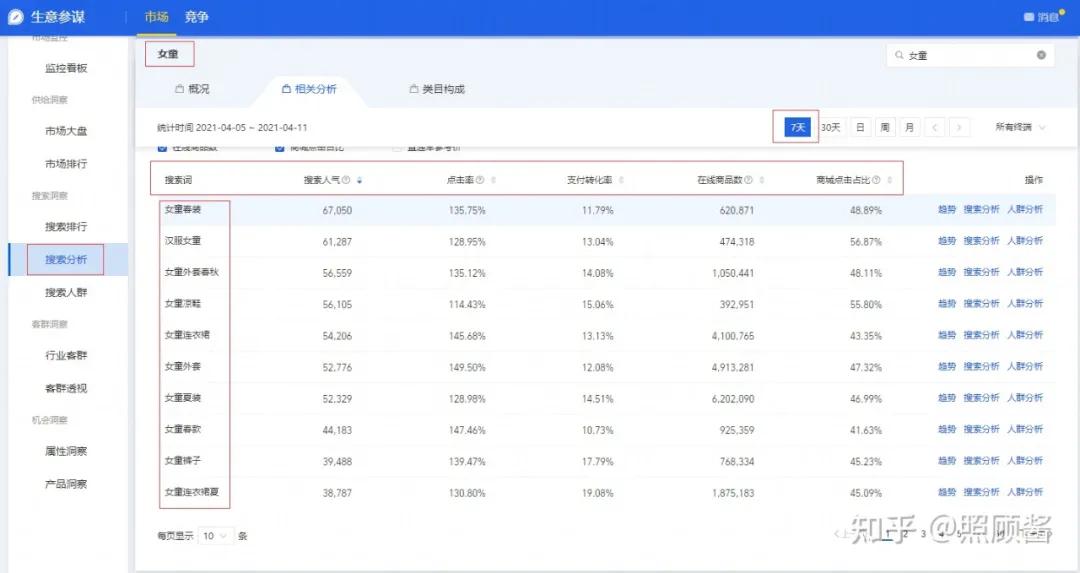
Task: Click the 56.87% mall click share value
Action: point(866,242)
